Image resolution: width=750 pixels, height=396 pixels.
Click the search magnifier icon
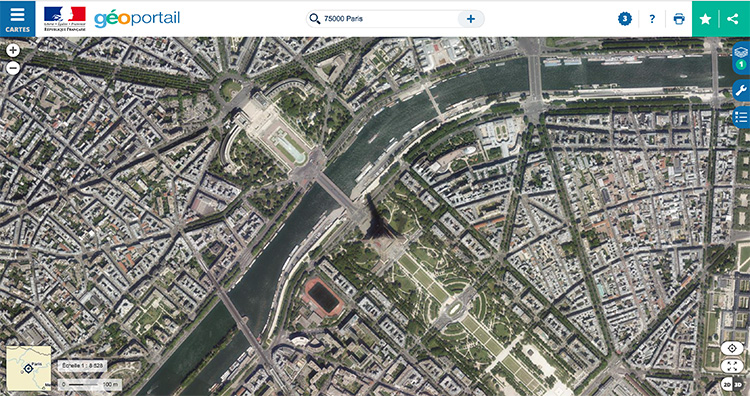[x=314, y=19]
